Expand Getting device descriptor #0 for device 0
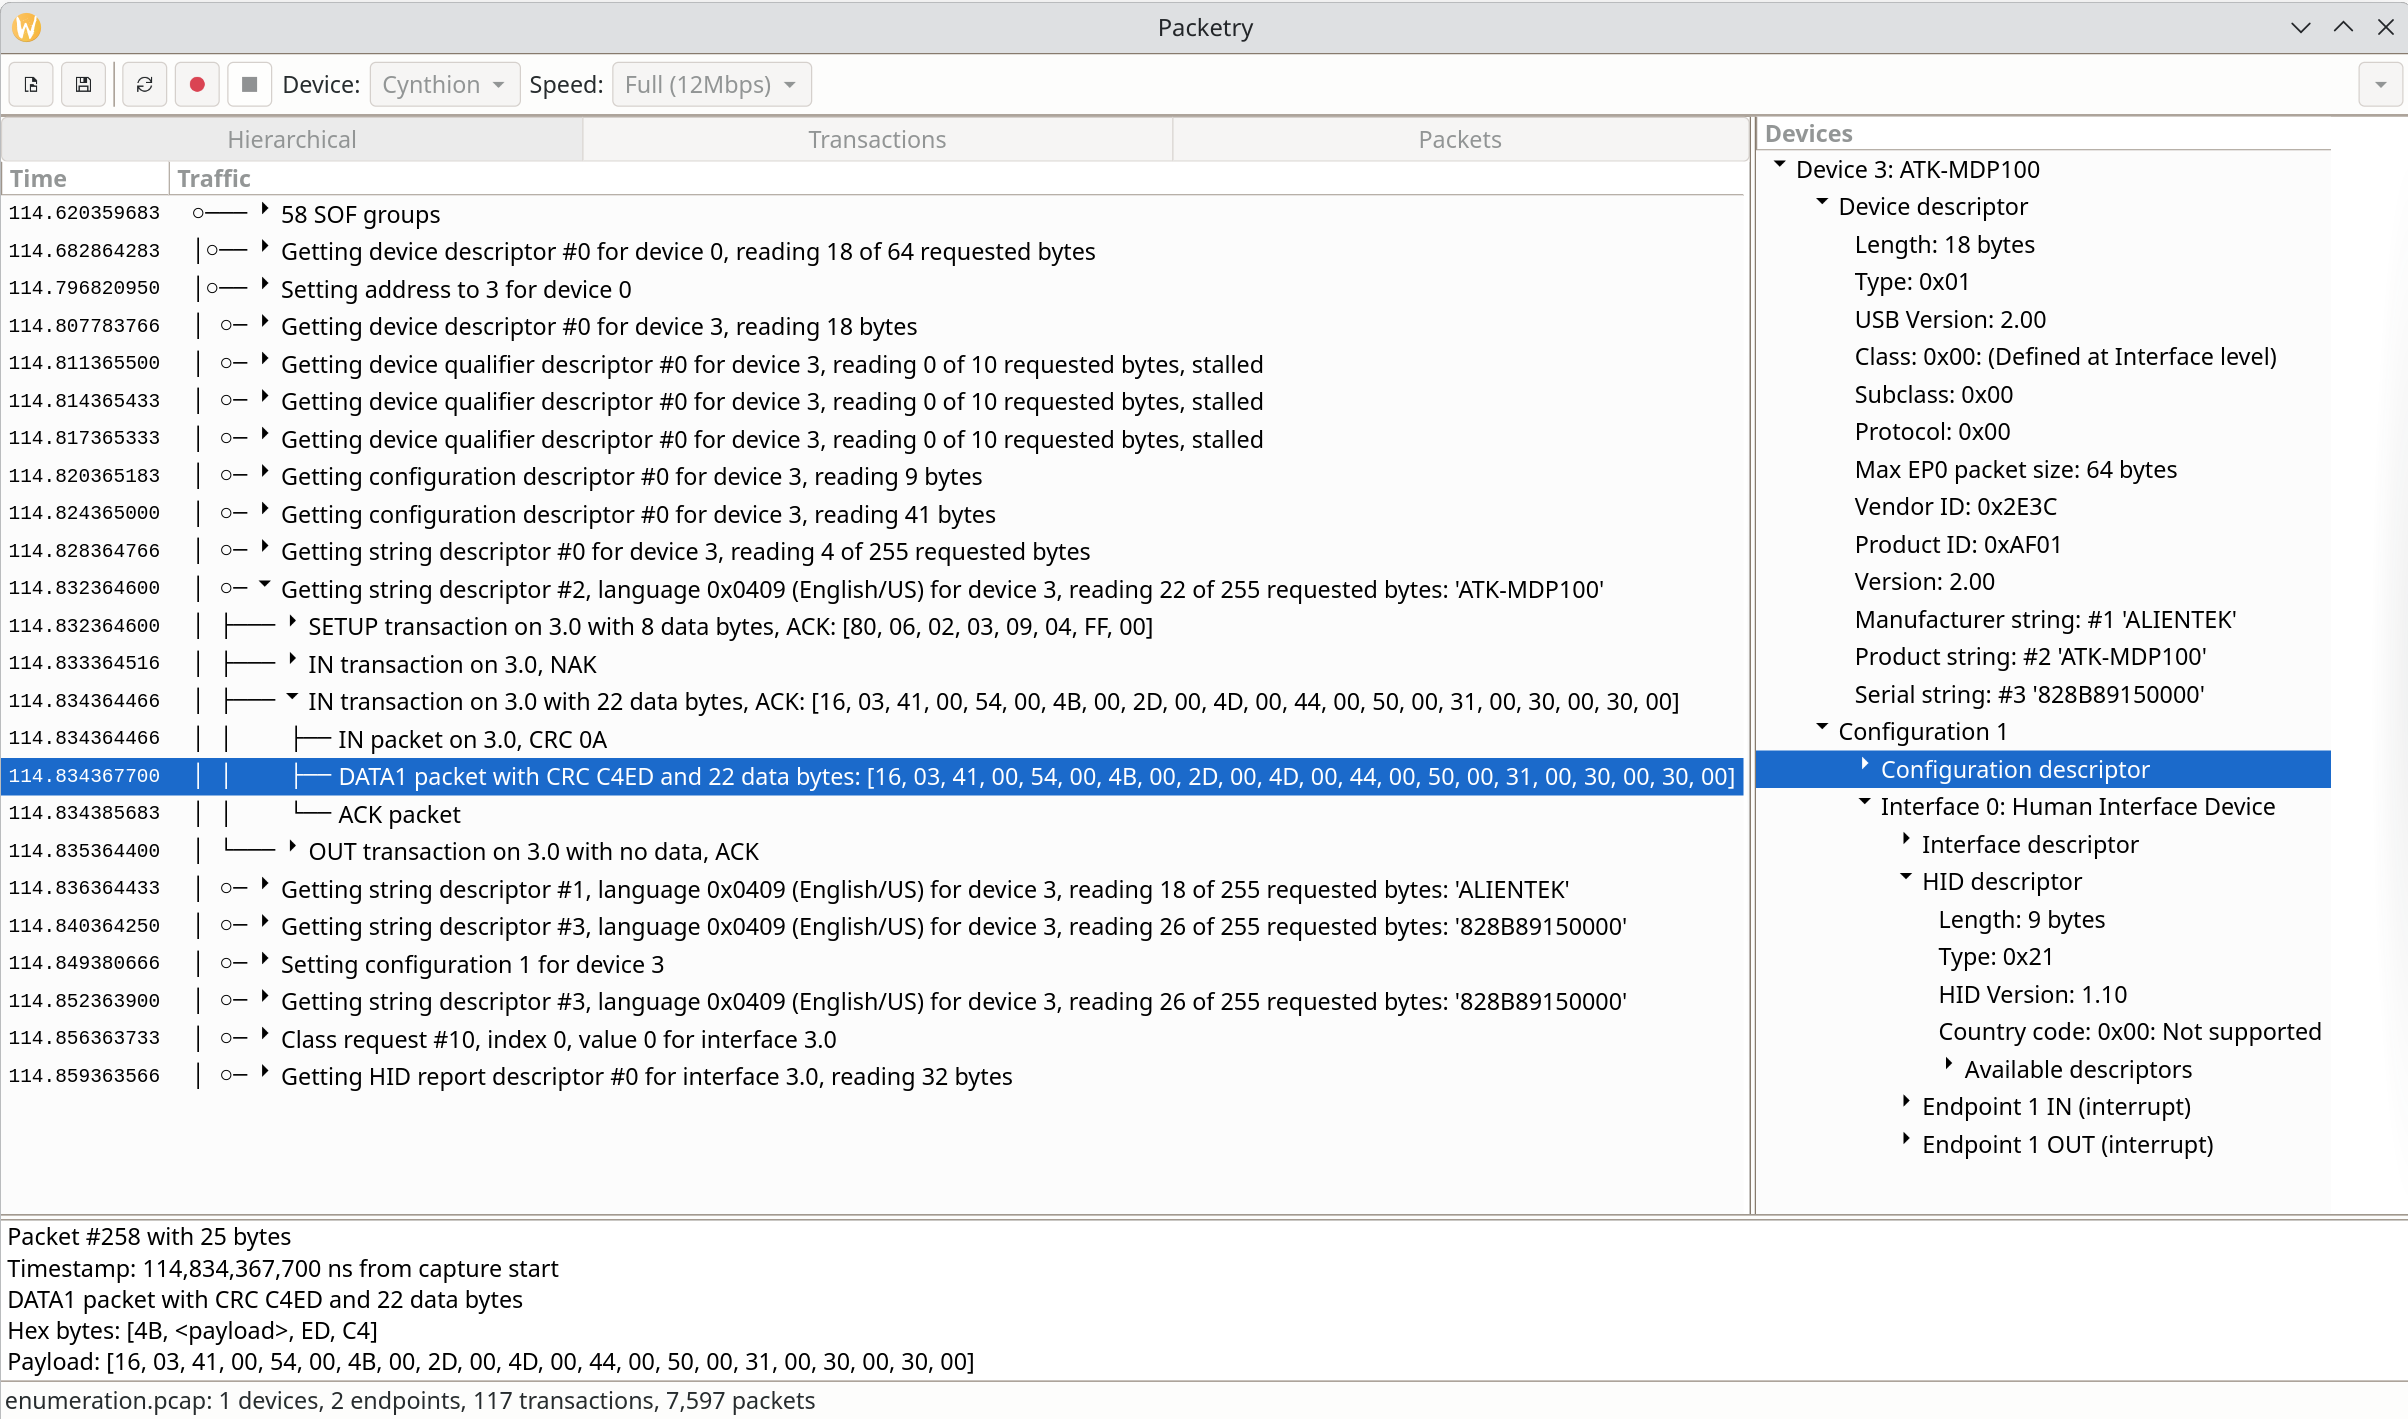The width and height of the screenshot is (2408, 1419). click(x=265, y=247)
